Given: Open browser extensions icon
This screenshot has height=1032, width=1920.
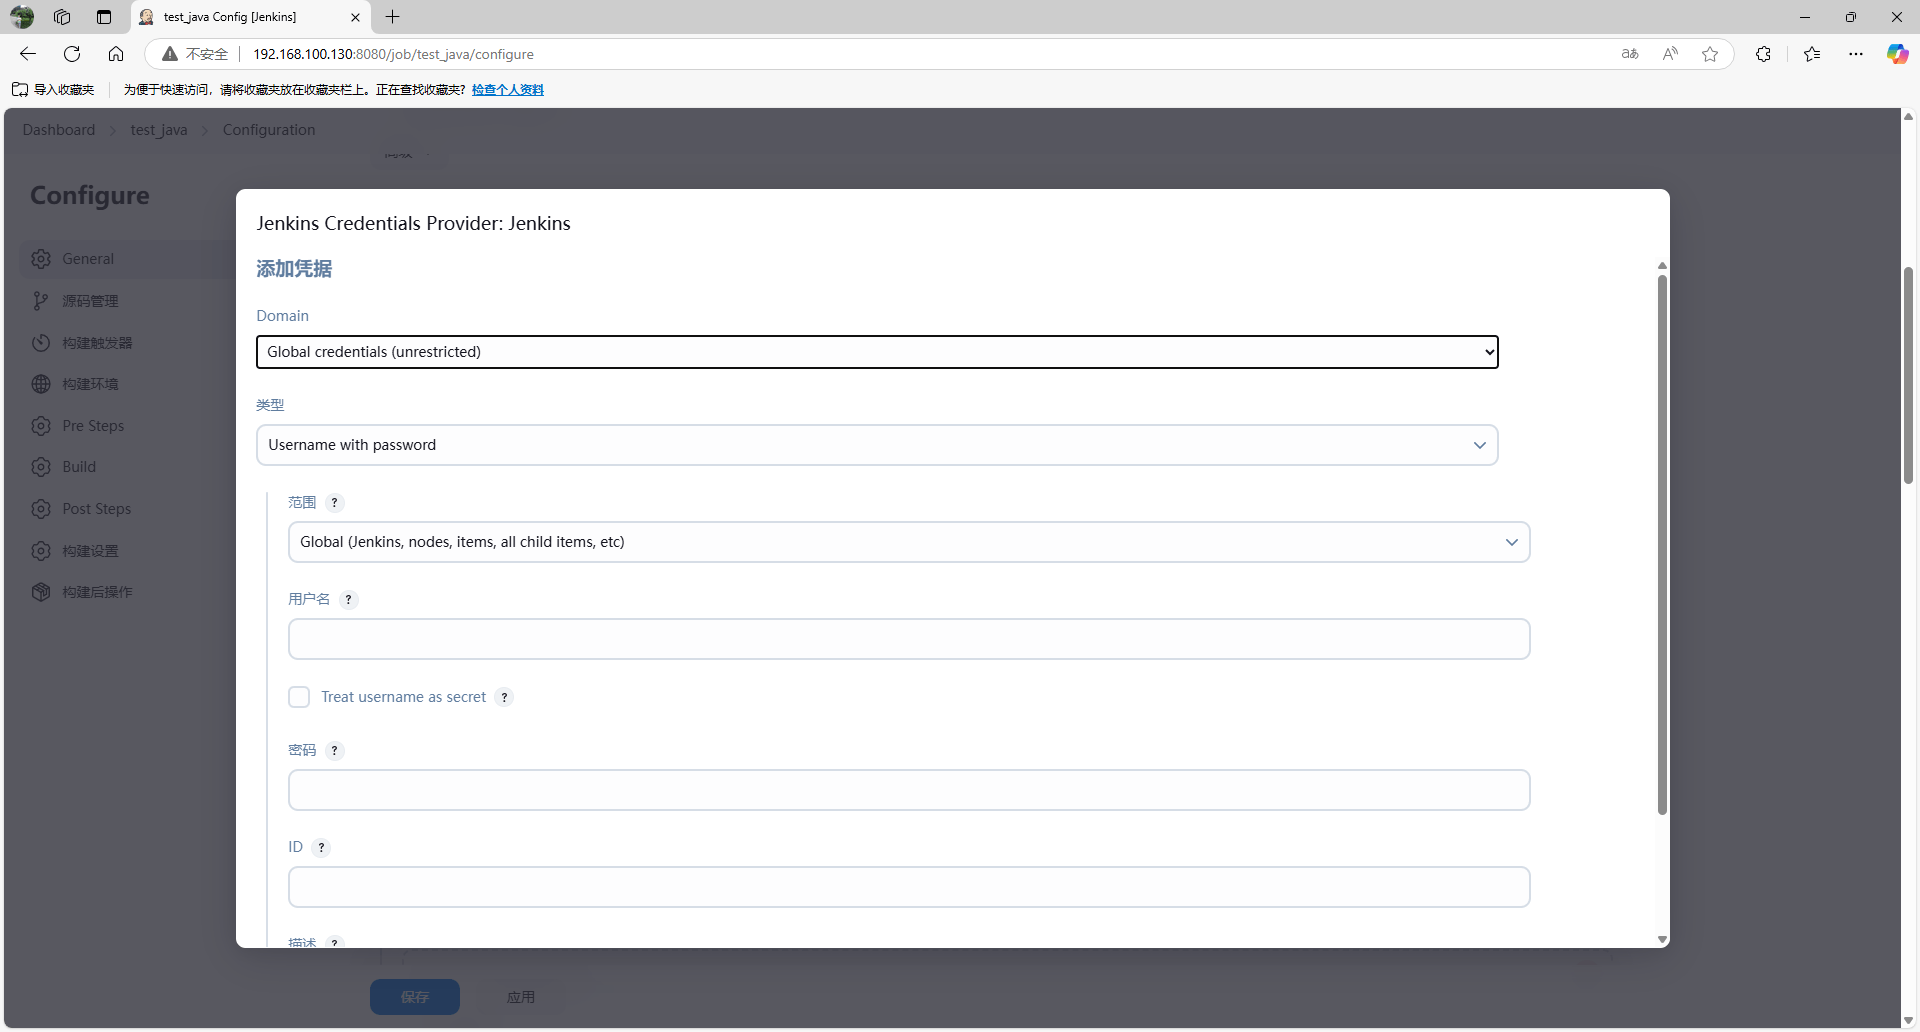Looking at the screenshot, I should [1763, 54].
